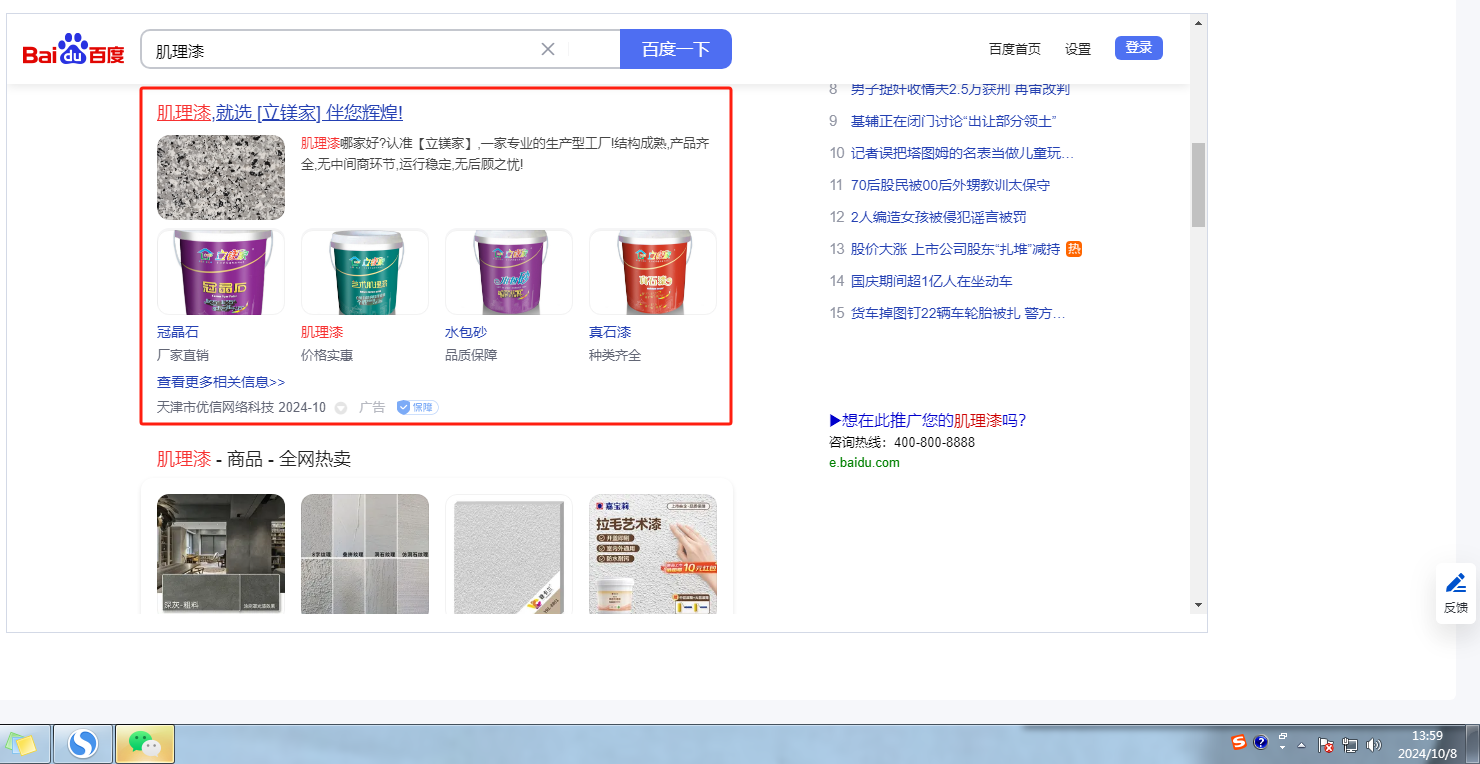Click the Baidu logo
1480x764 pixels.
coord(74,49)
